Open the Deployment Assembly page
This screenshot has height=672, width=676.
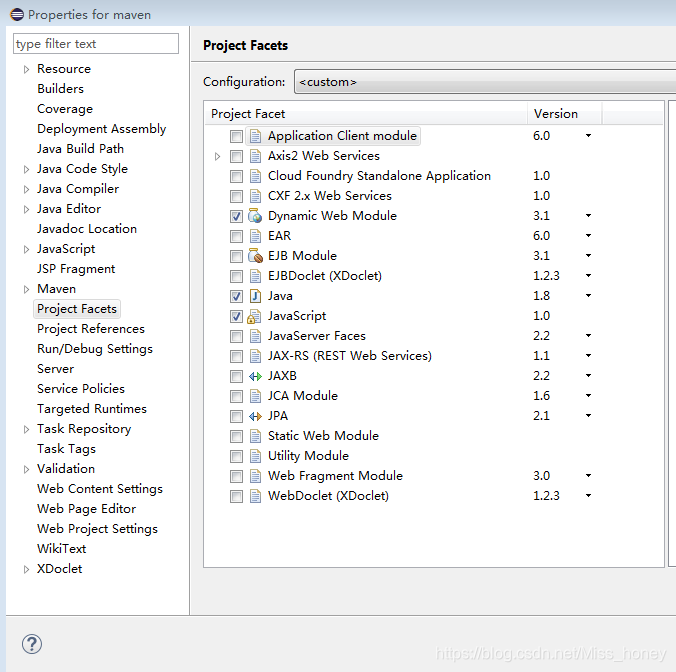pos(101,129)
